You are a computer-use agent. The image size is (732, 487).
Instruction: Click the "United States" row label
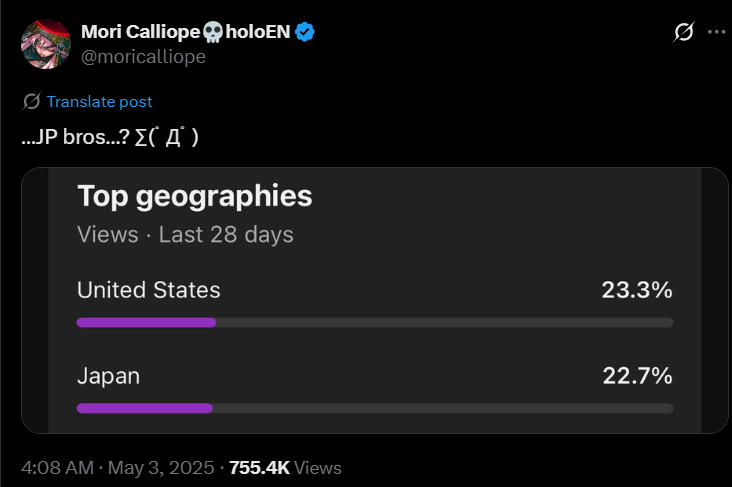149,290
